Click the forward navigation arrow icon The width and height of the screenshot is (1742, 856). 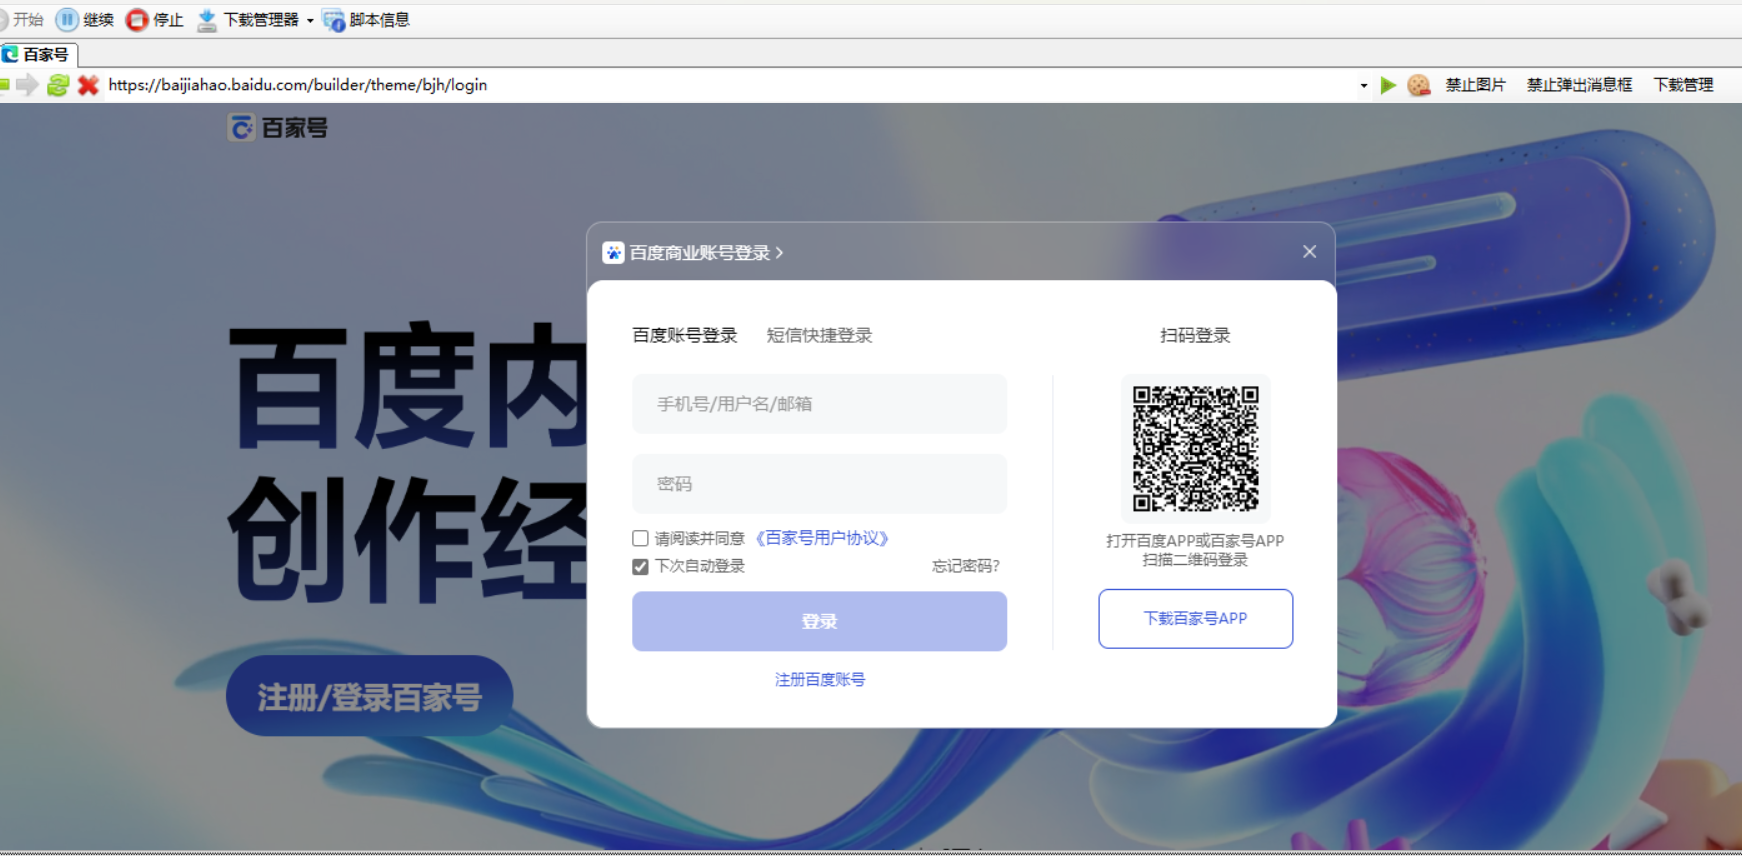[28, 85]
